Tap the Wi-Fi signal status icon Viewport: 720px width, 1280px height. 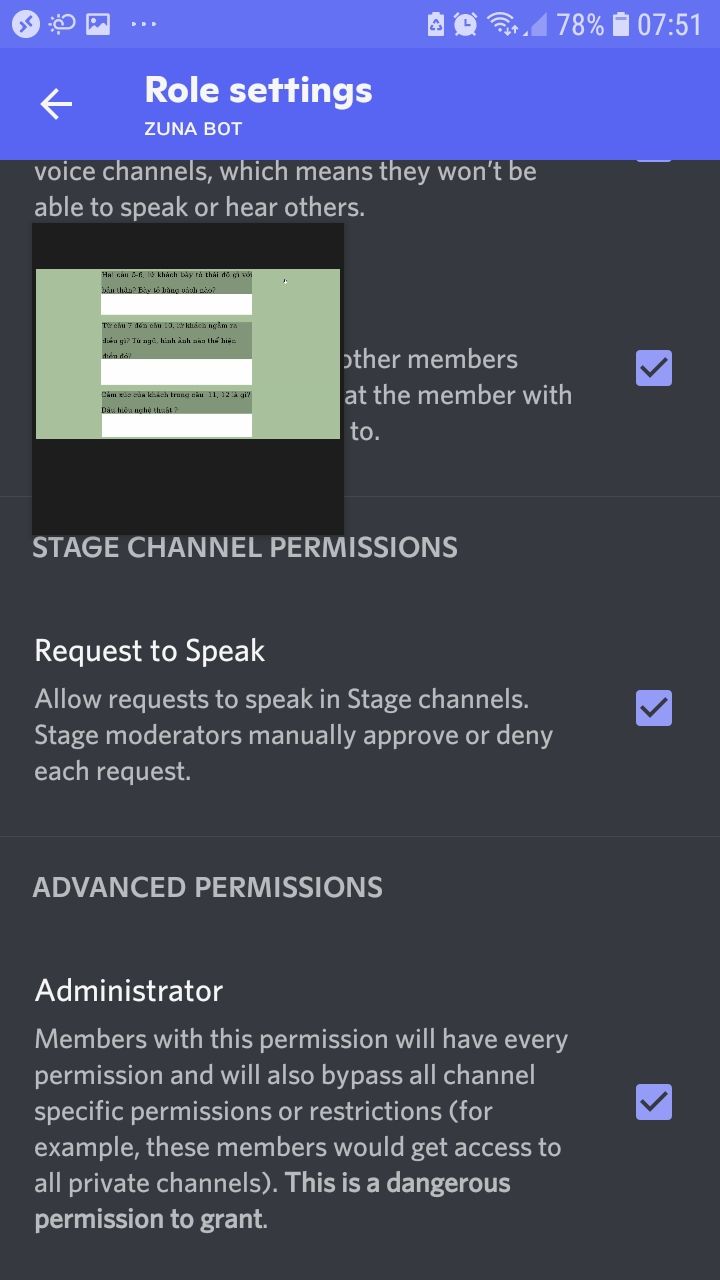click(502, 24)
